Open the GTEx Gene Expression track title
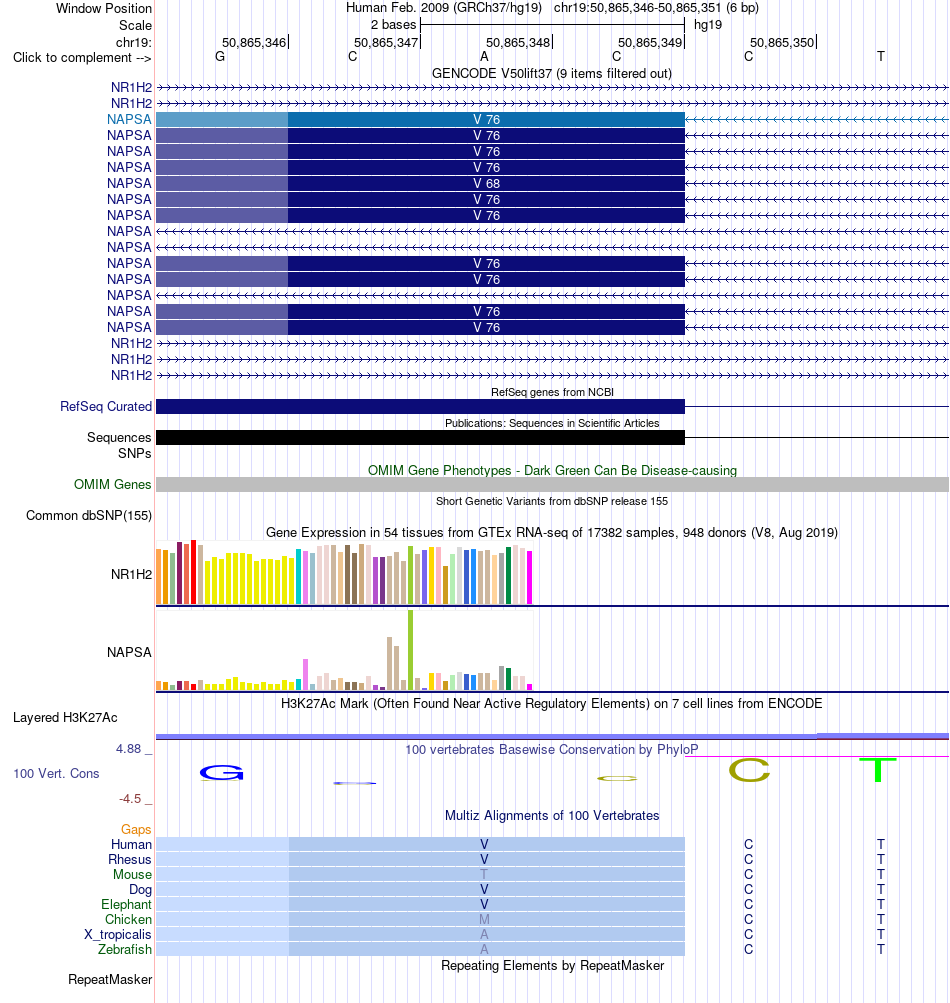 click(x=551, y=532)
